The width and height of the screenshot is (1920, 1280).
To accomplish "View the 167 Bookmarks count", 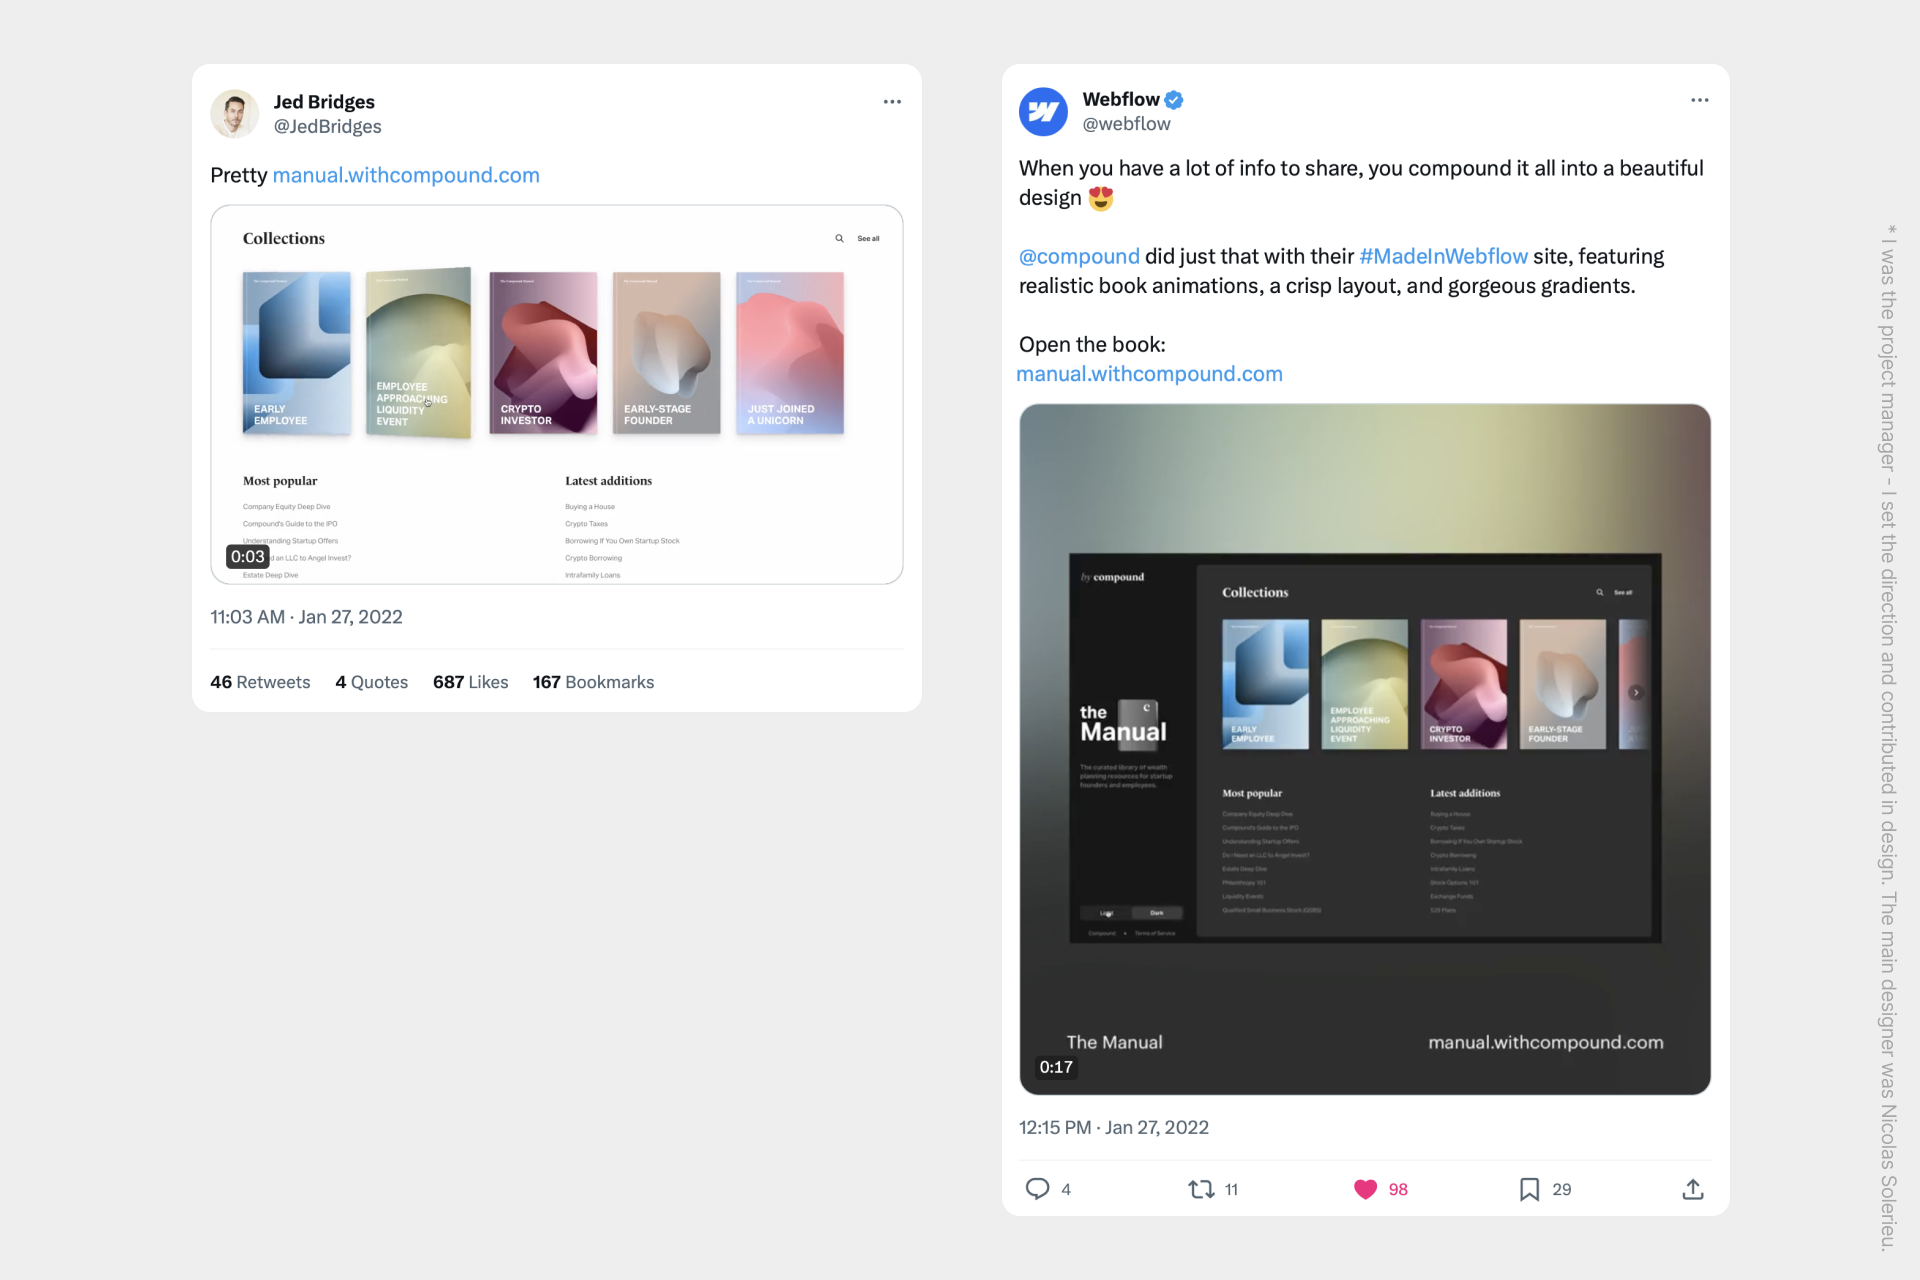I will [593, 682].
